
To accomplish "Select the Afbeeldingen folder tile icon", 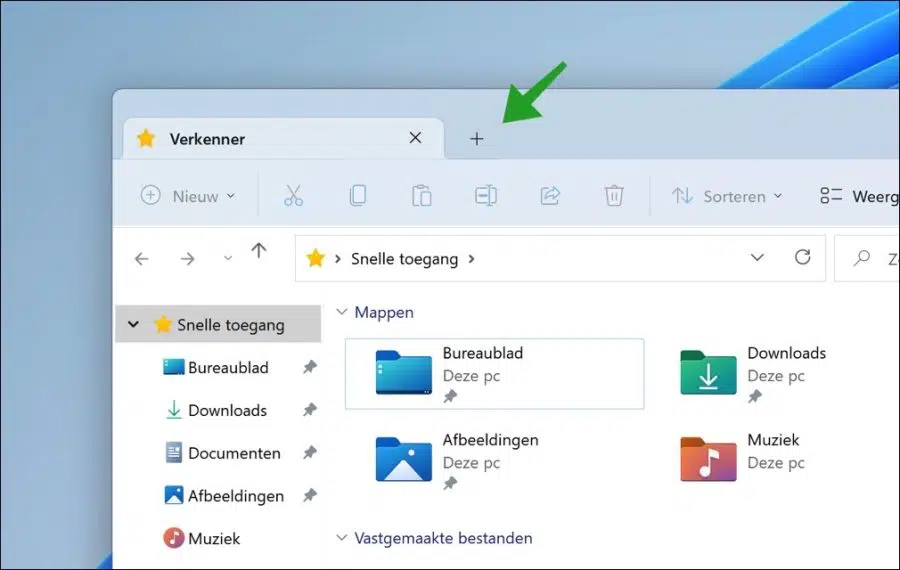I will (404, 459).
